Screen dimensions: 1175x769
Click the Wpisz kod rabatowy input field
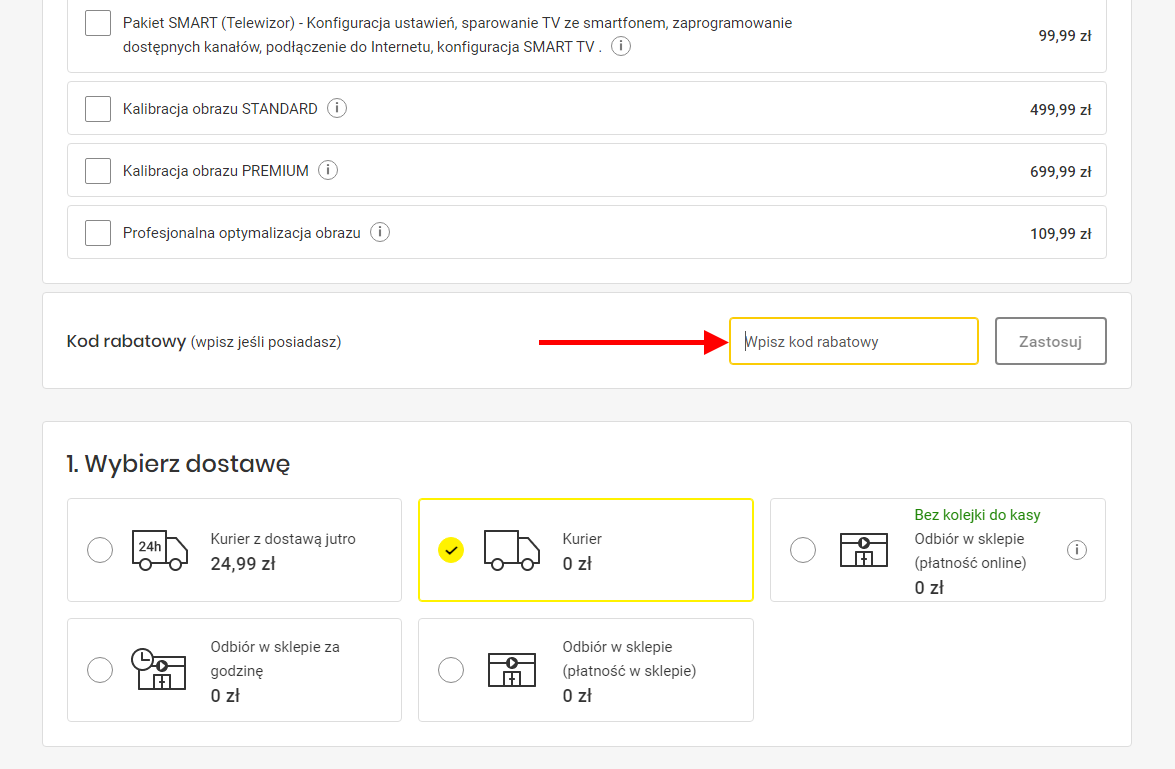click(854, 341)
